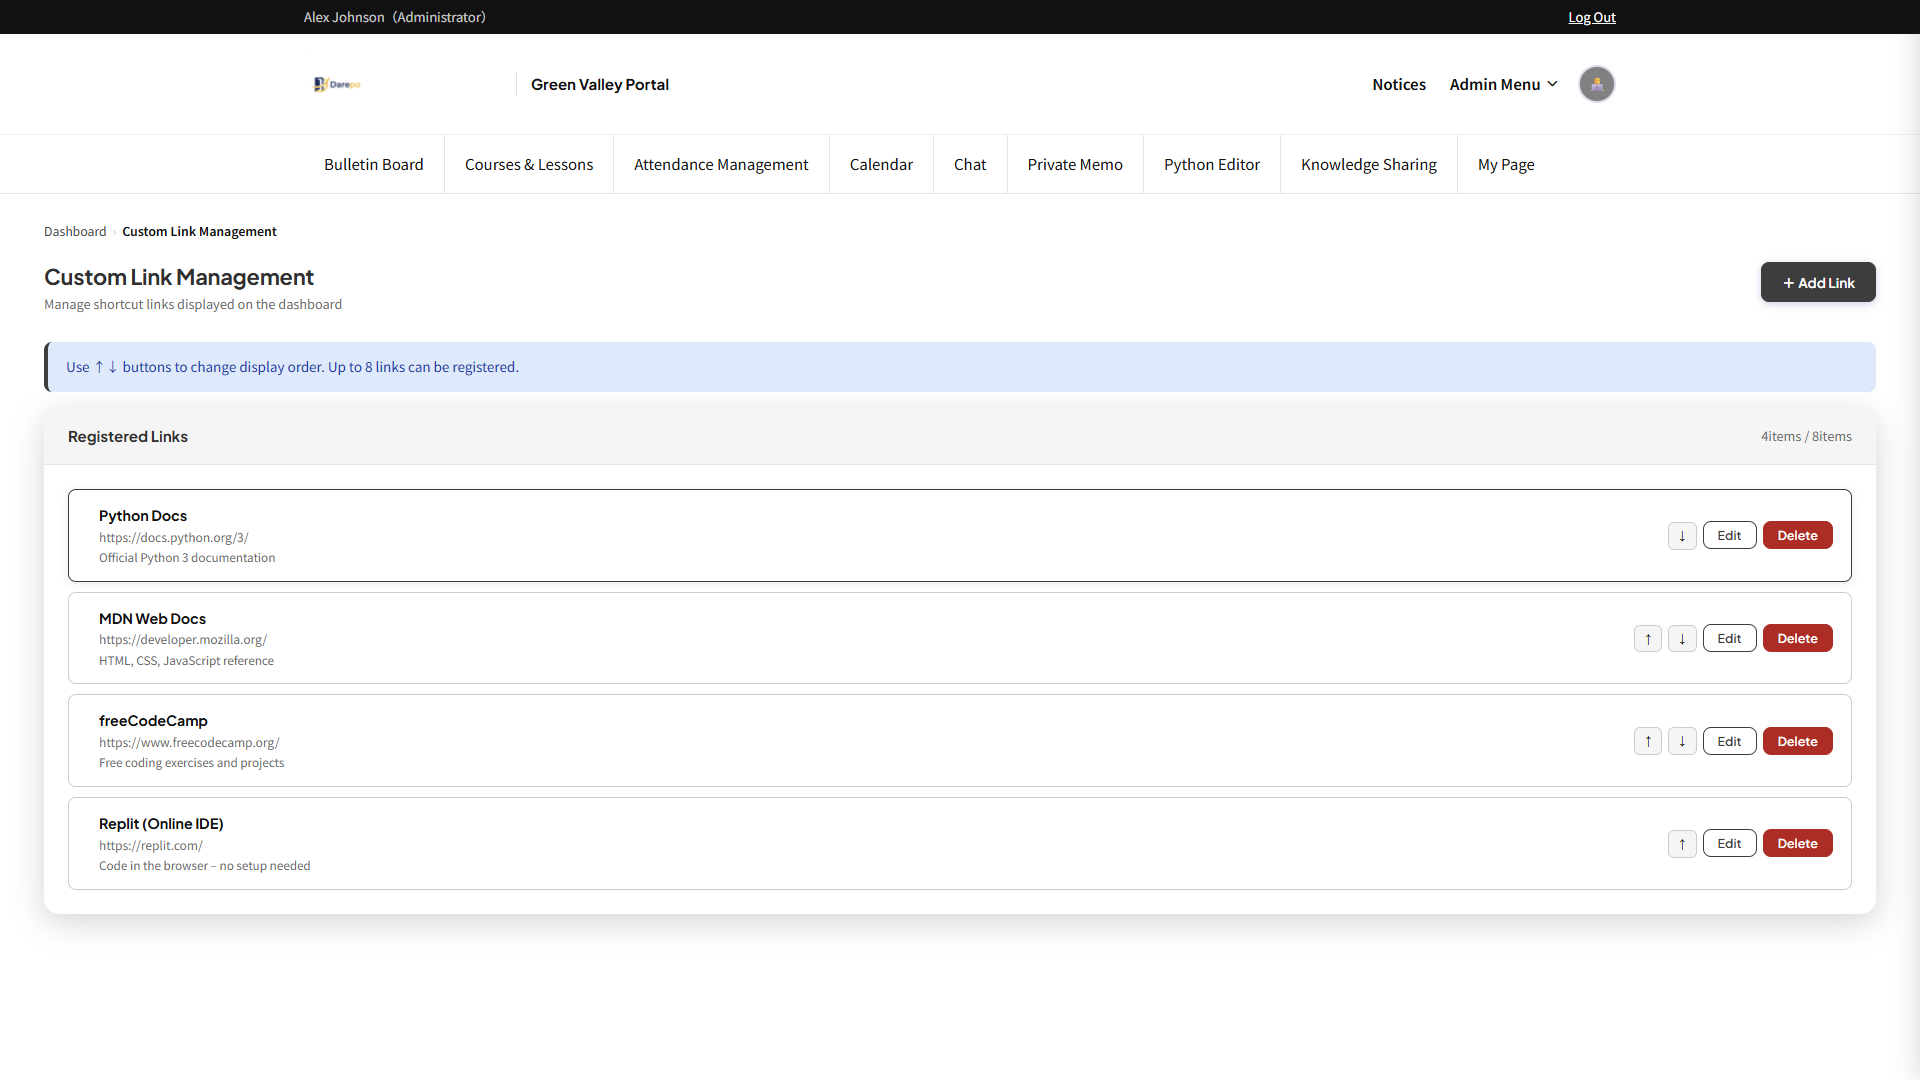
Task: Move Python Docs link down
Action: tap(1682, 536)
